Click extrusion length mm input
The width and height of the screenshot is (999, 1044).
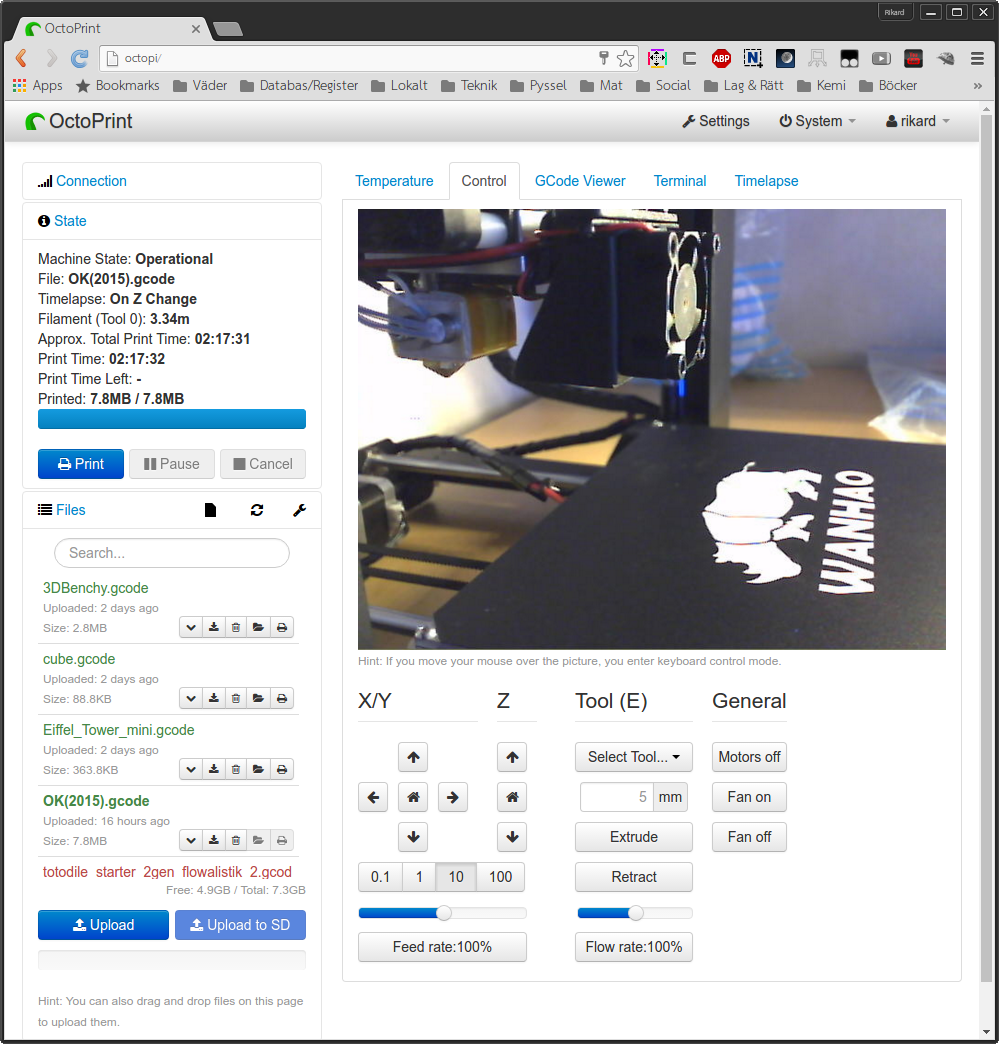617,797
